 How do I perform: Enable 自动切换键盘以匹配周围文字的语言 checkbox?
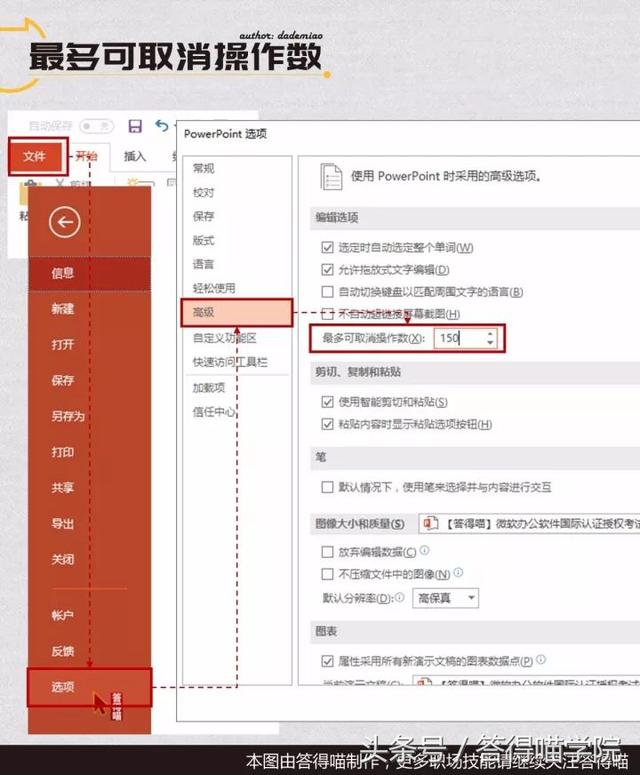[x=327, y=292]
